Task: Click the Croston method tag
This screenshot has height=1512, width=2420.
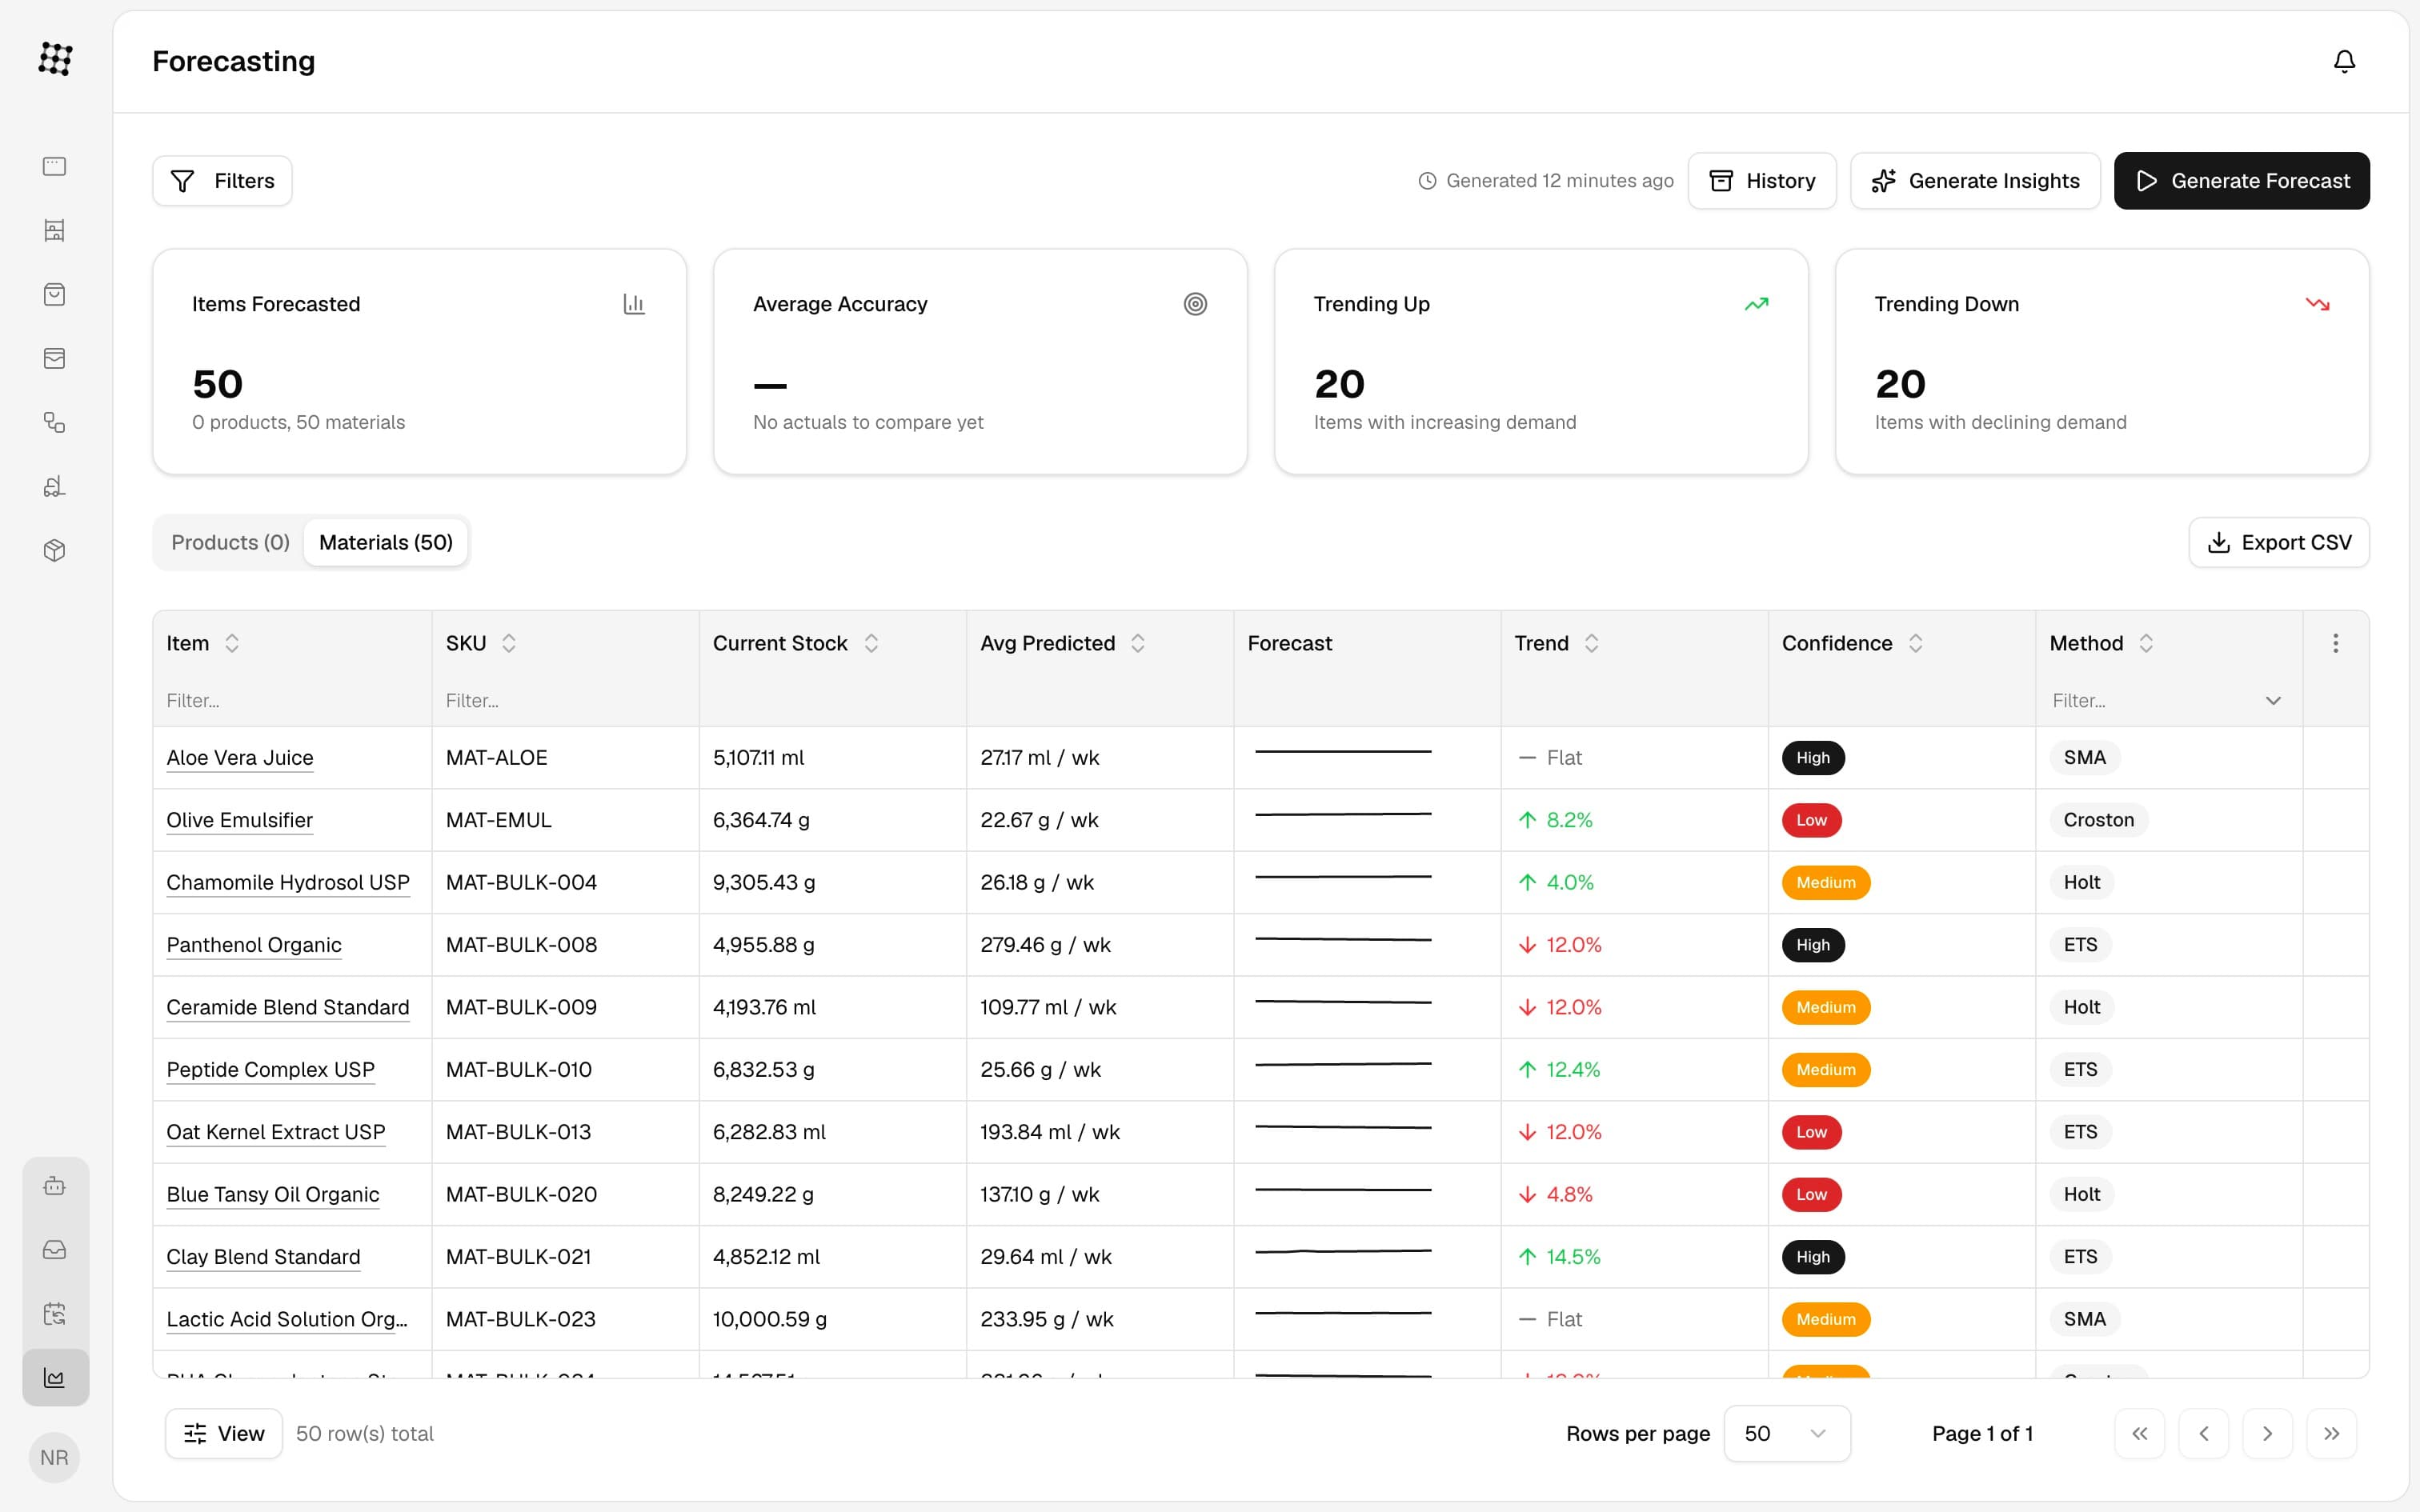Action: 2098,820
